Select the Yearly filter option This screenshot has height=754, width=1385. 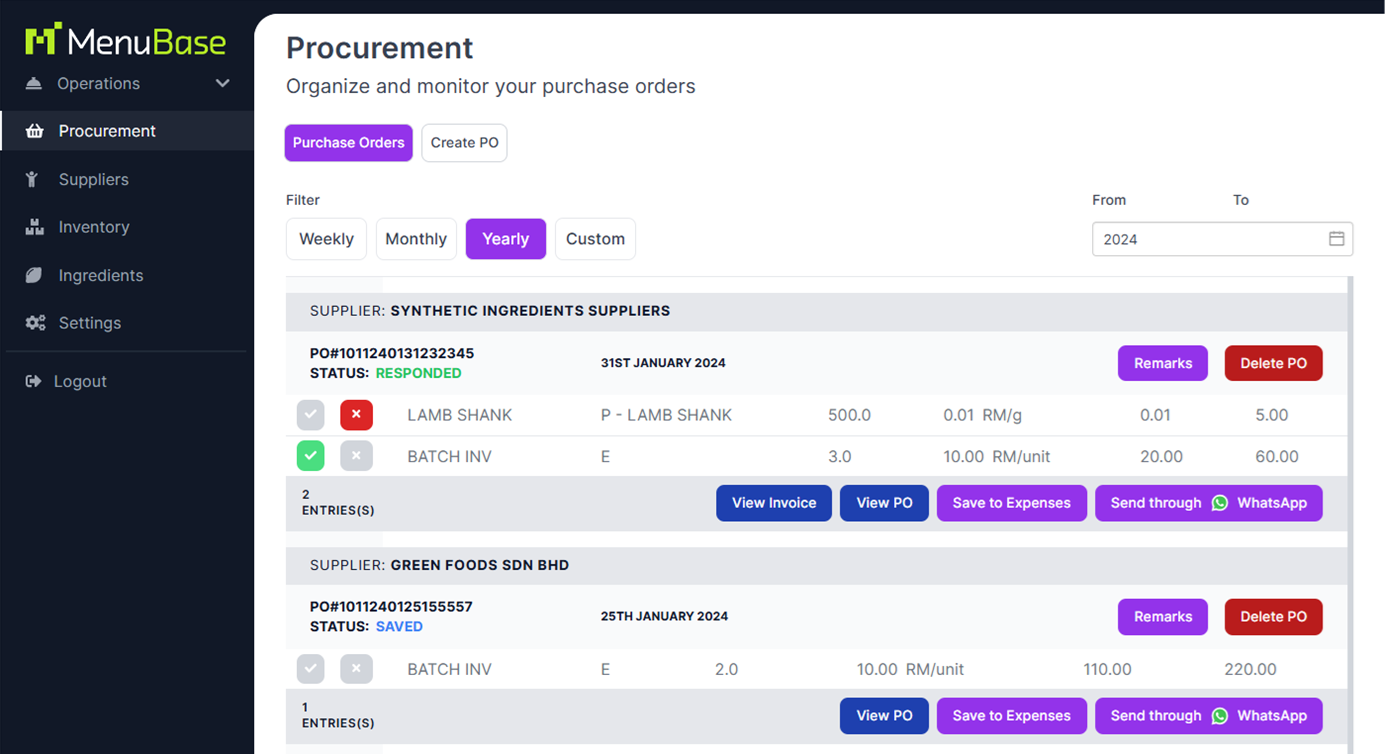(x=505, y=239)
